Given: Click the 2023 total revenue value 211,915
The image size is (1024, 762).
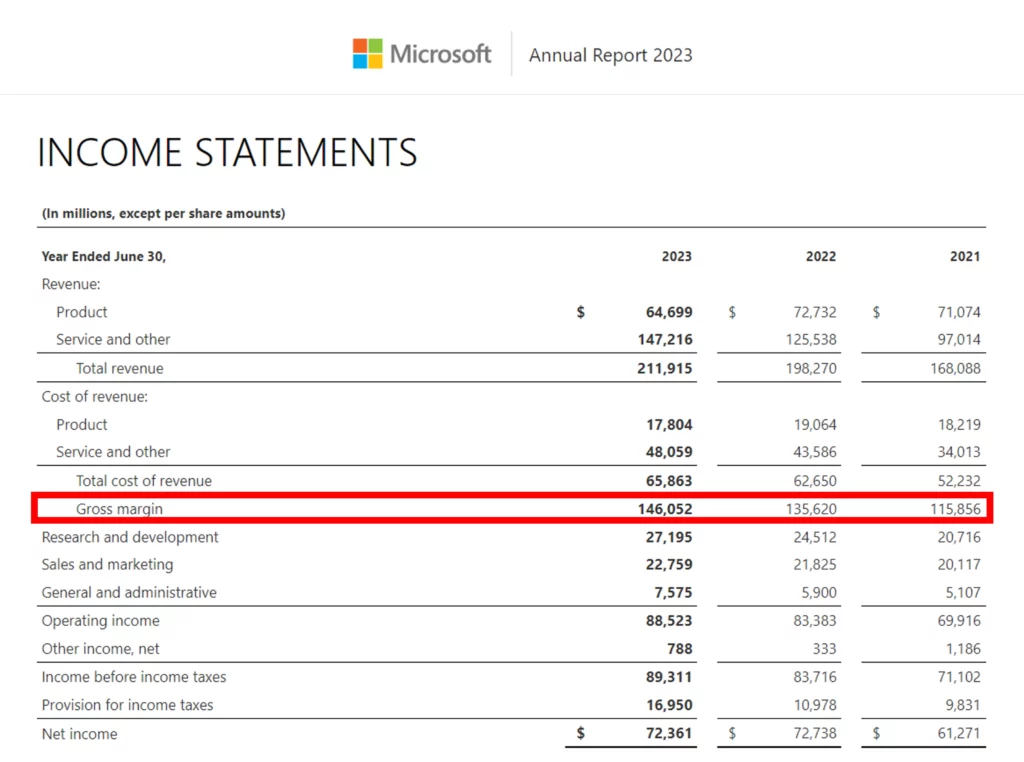Looking at the screenshot, I should click(x=665, y=368).
